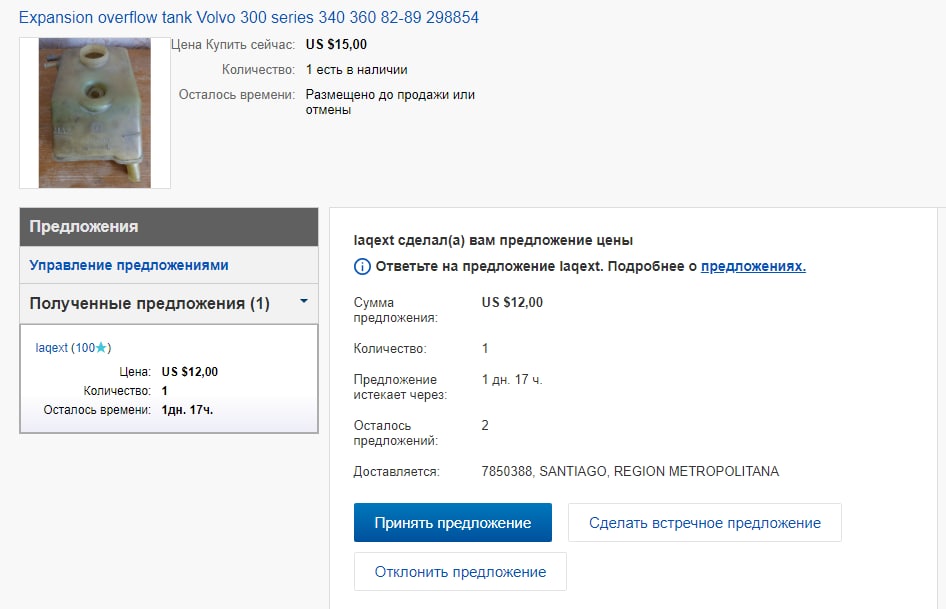The image size is (946, 609).
Task: Open buyer laqext profile link
Action: [x=51, y=348]
